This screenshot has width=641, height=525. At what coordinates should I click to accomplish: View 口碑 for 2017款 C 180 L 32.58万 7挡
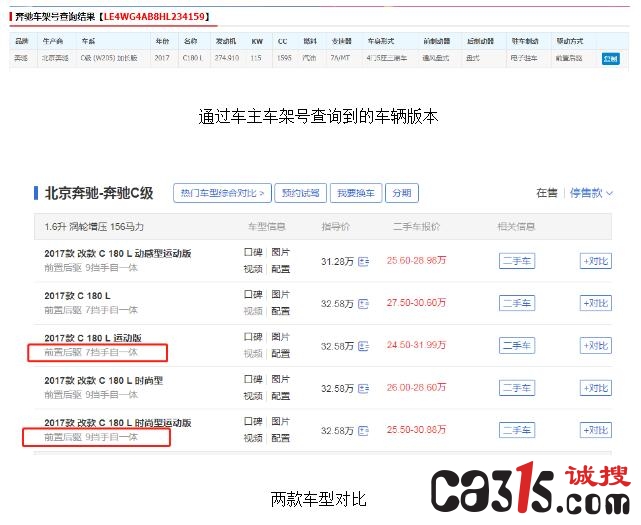[x=253, y=294]
